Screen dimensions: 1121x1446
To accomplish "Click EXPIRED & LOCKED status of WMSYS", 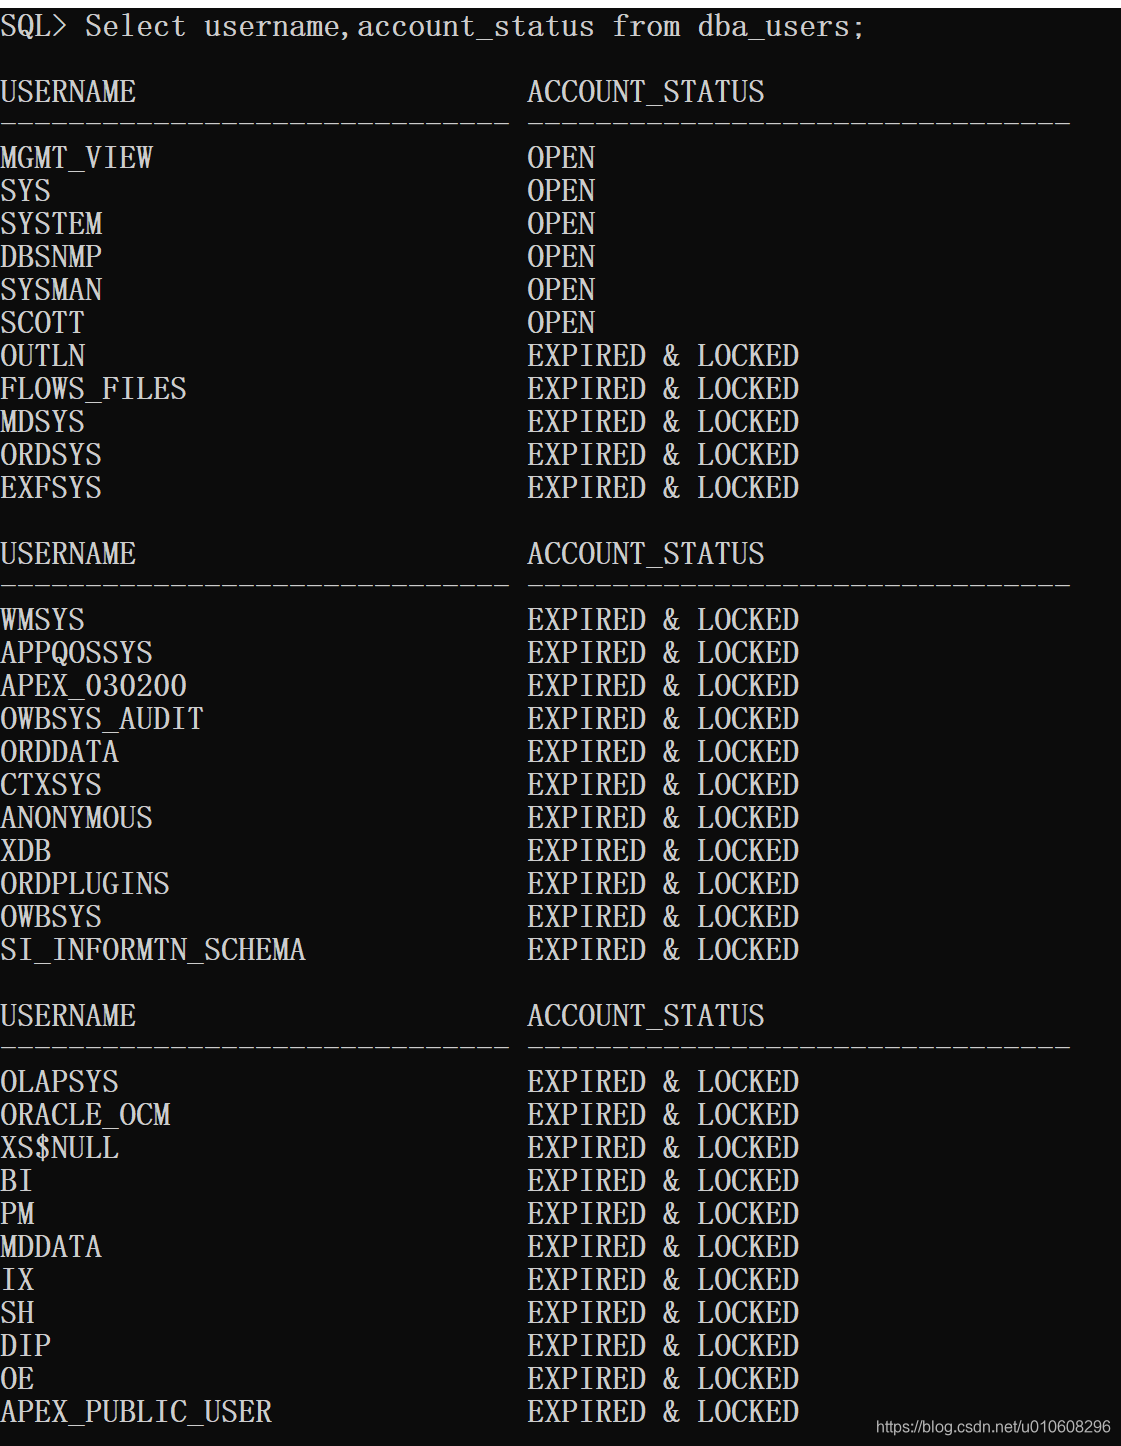I will [x=663, y=620].
